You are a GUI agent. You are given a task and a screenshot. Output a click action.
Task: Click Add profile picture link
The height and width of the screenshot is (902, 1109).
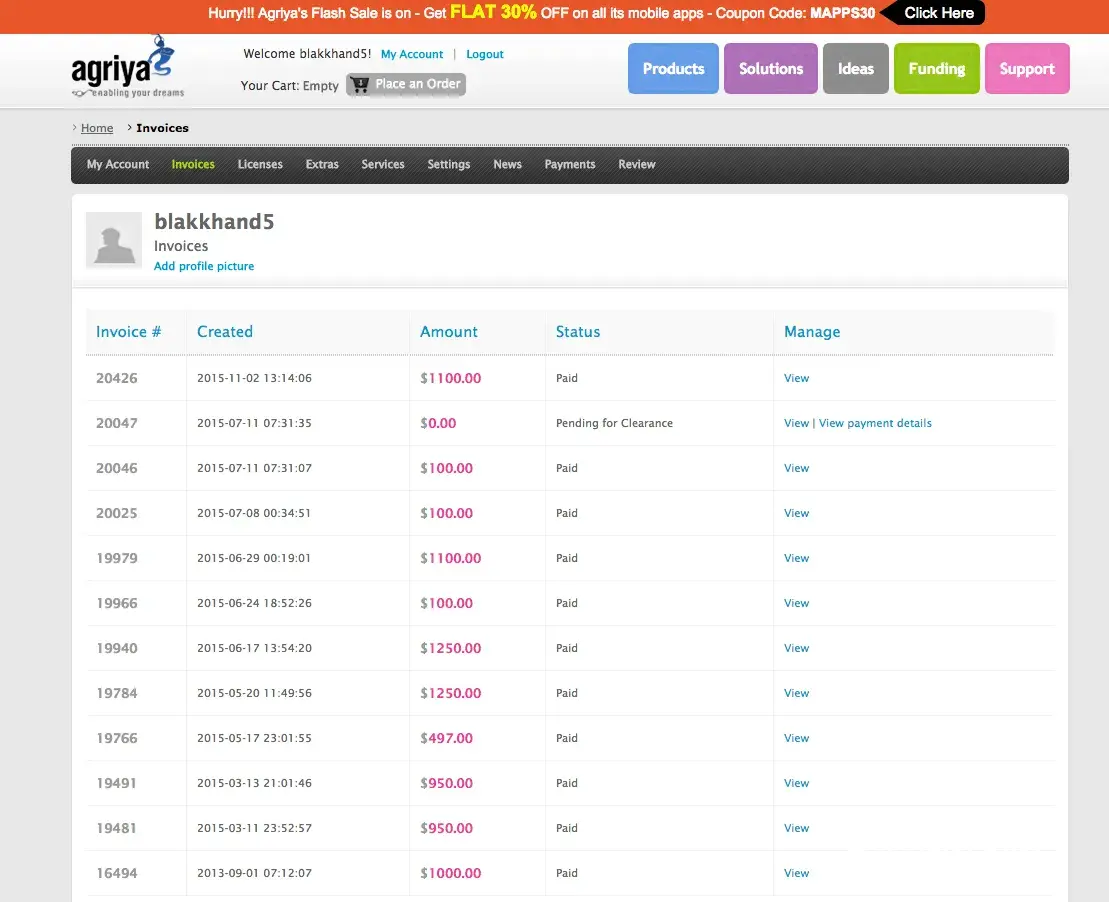point(204,266)
